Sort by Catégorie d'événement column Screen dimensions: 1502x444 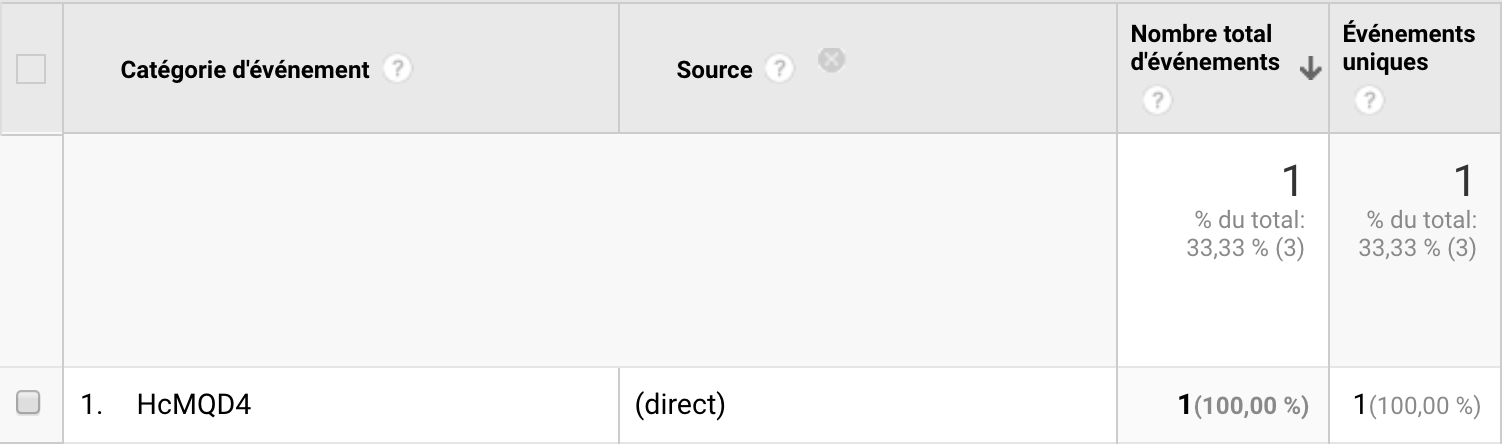(x=245, y=70)
